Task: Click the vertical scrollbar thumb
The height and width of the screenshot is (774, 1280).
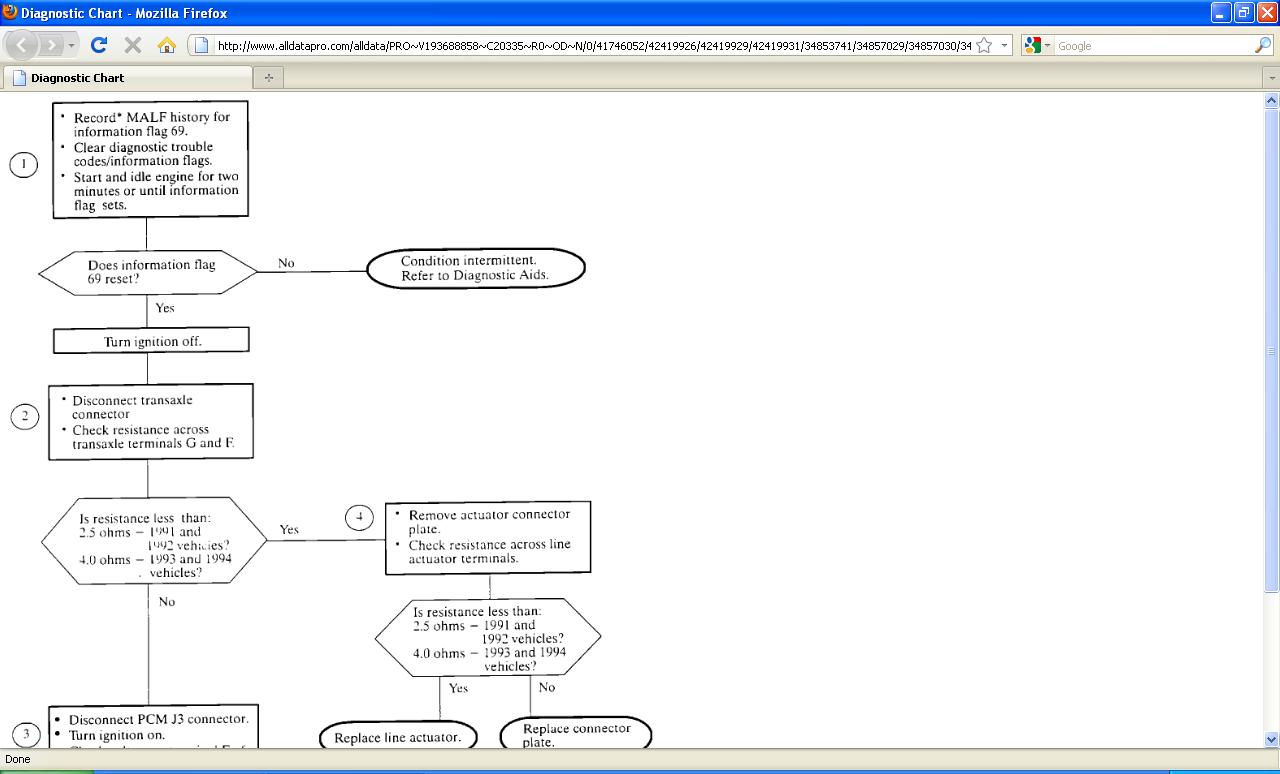Action: (1272, 350)
